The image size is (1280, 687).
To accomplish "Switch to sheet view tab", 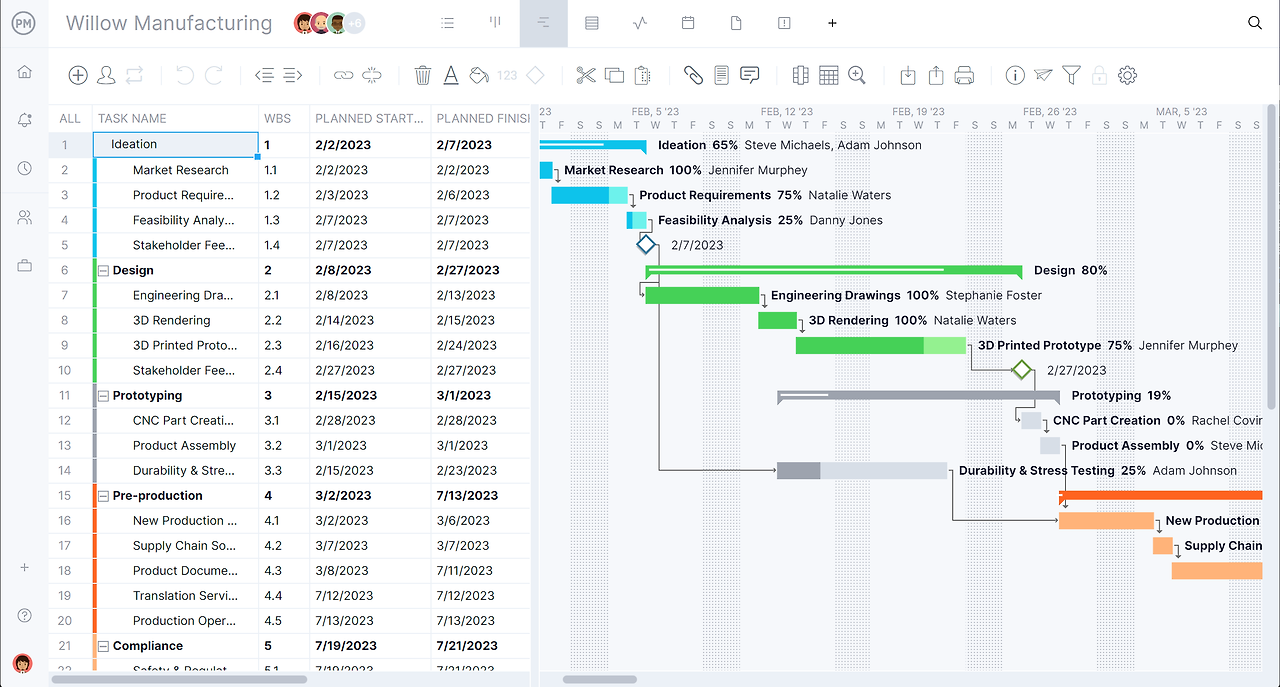I will click(x=592, y=23).
